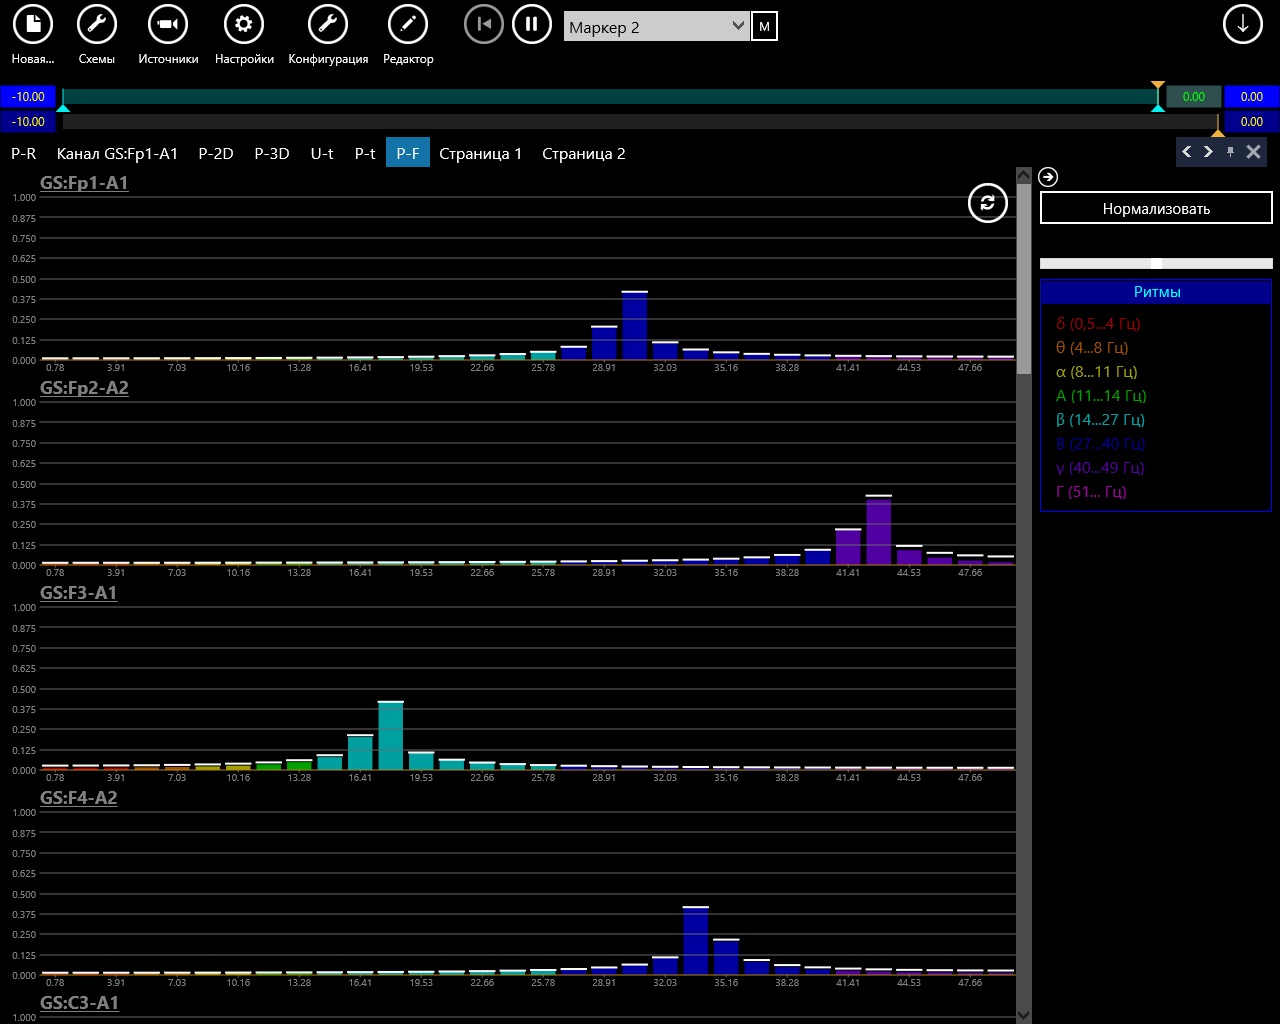Switch to the Страница 1 tab

(x=481, y=153)
